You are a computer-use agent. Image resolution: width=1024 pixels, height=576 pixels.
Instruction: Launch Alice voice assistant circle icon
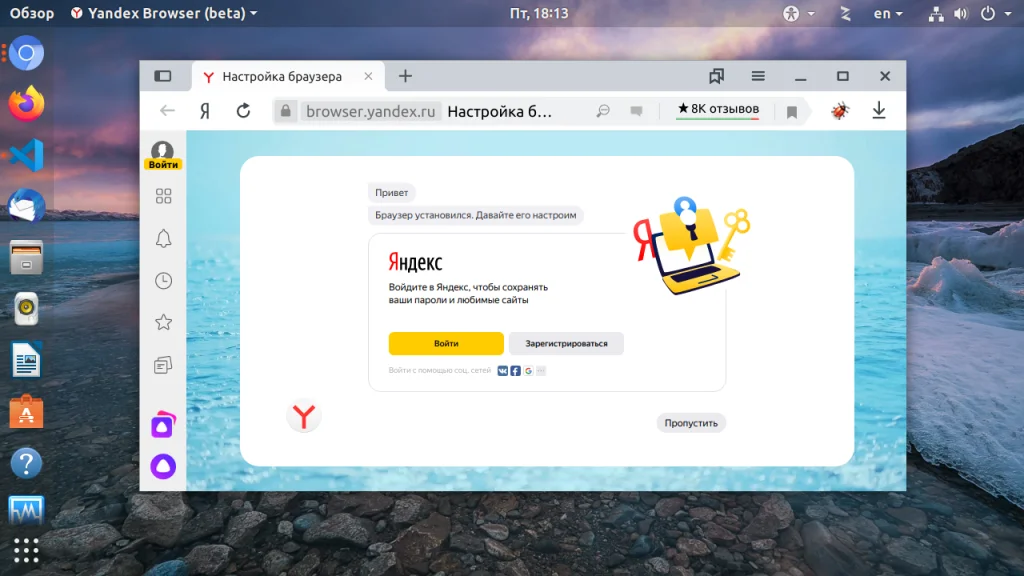(x=163, y=466)
